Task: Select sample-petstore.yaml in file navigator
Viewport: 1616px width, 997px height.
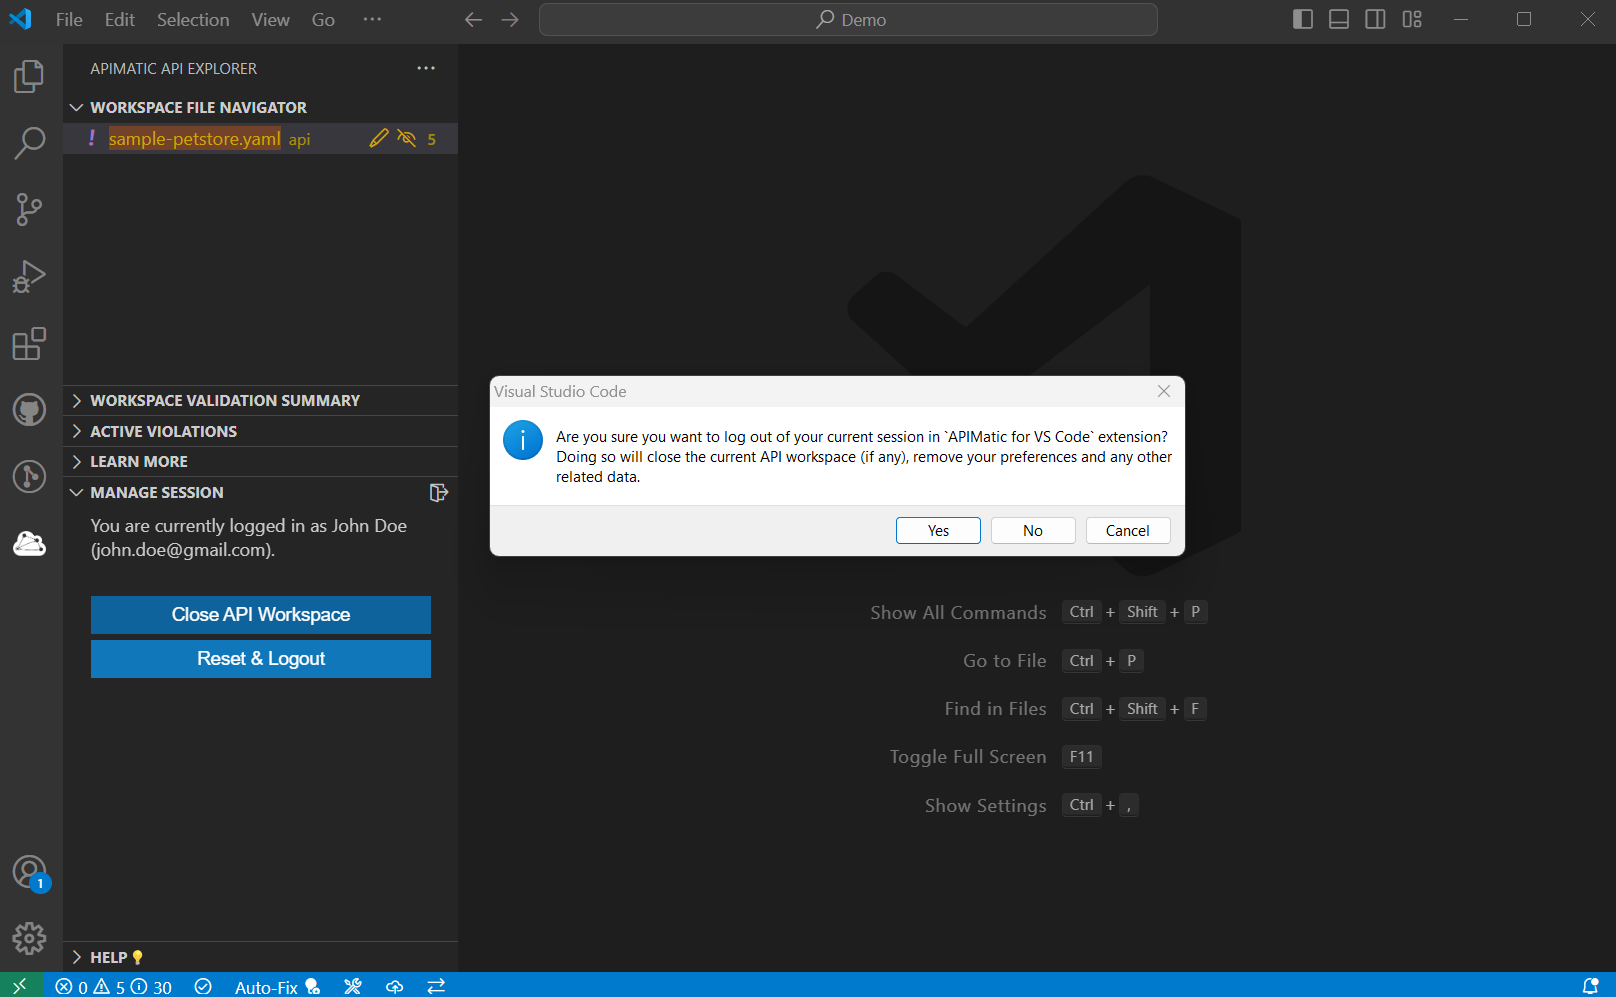Action: (x=195, y=139)
